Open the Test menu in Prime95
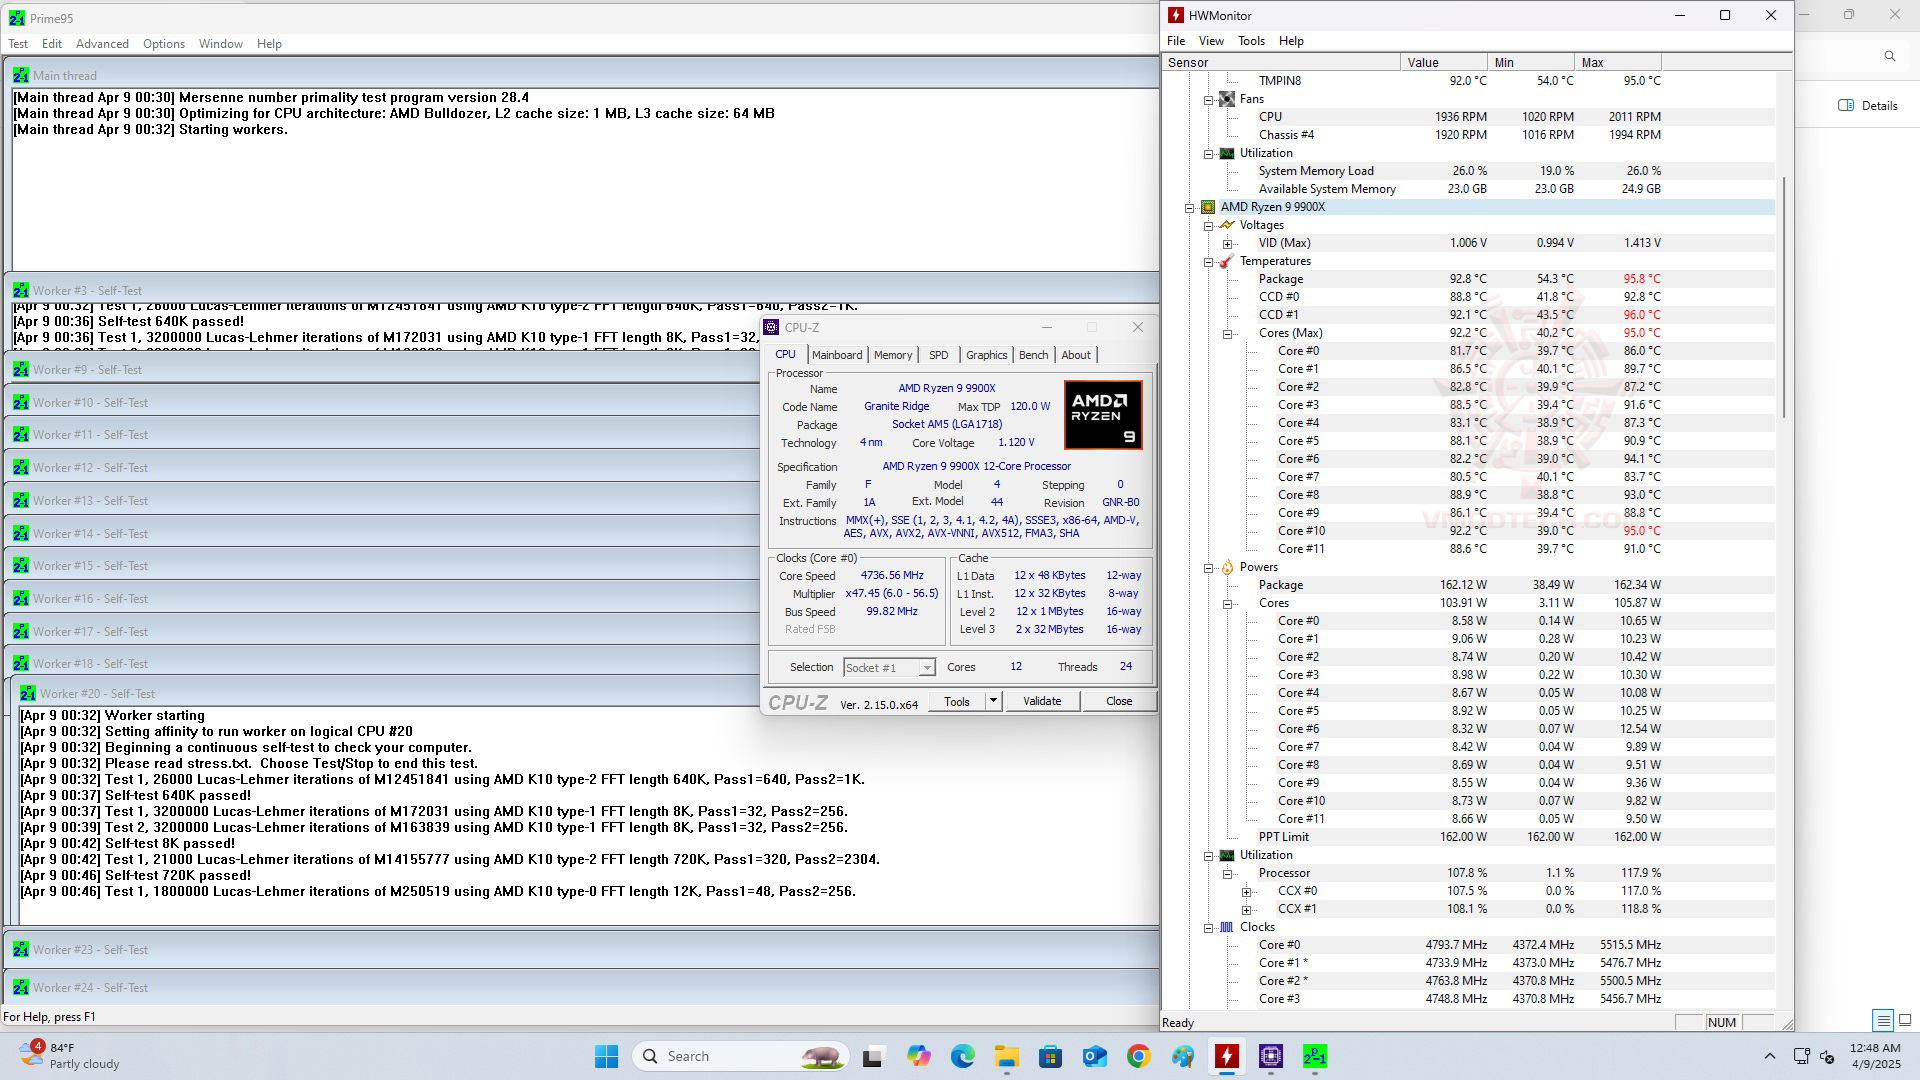Screen dimensions: 1920x1080 point(18,43)
